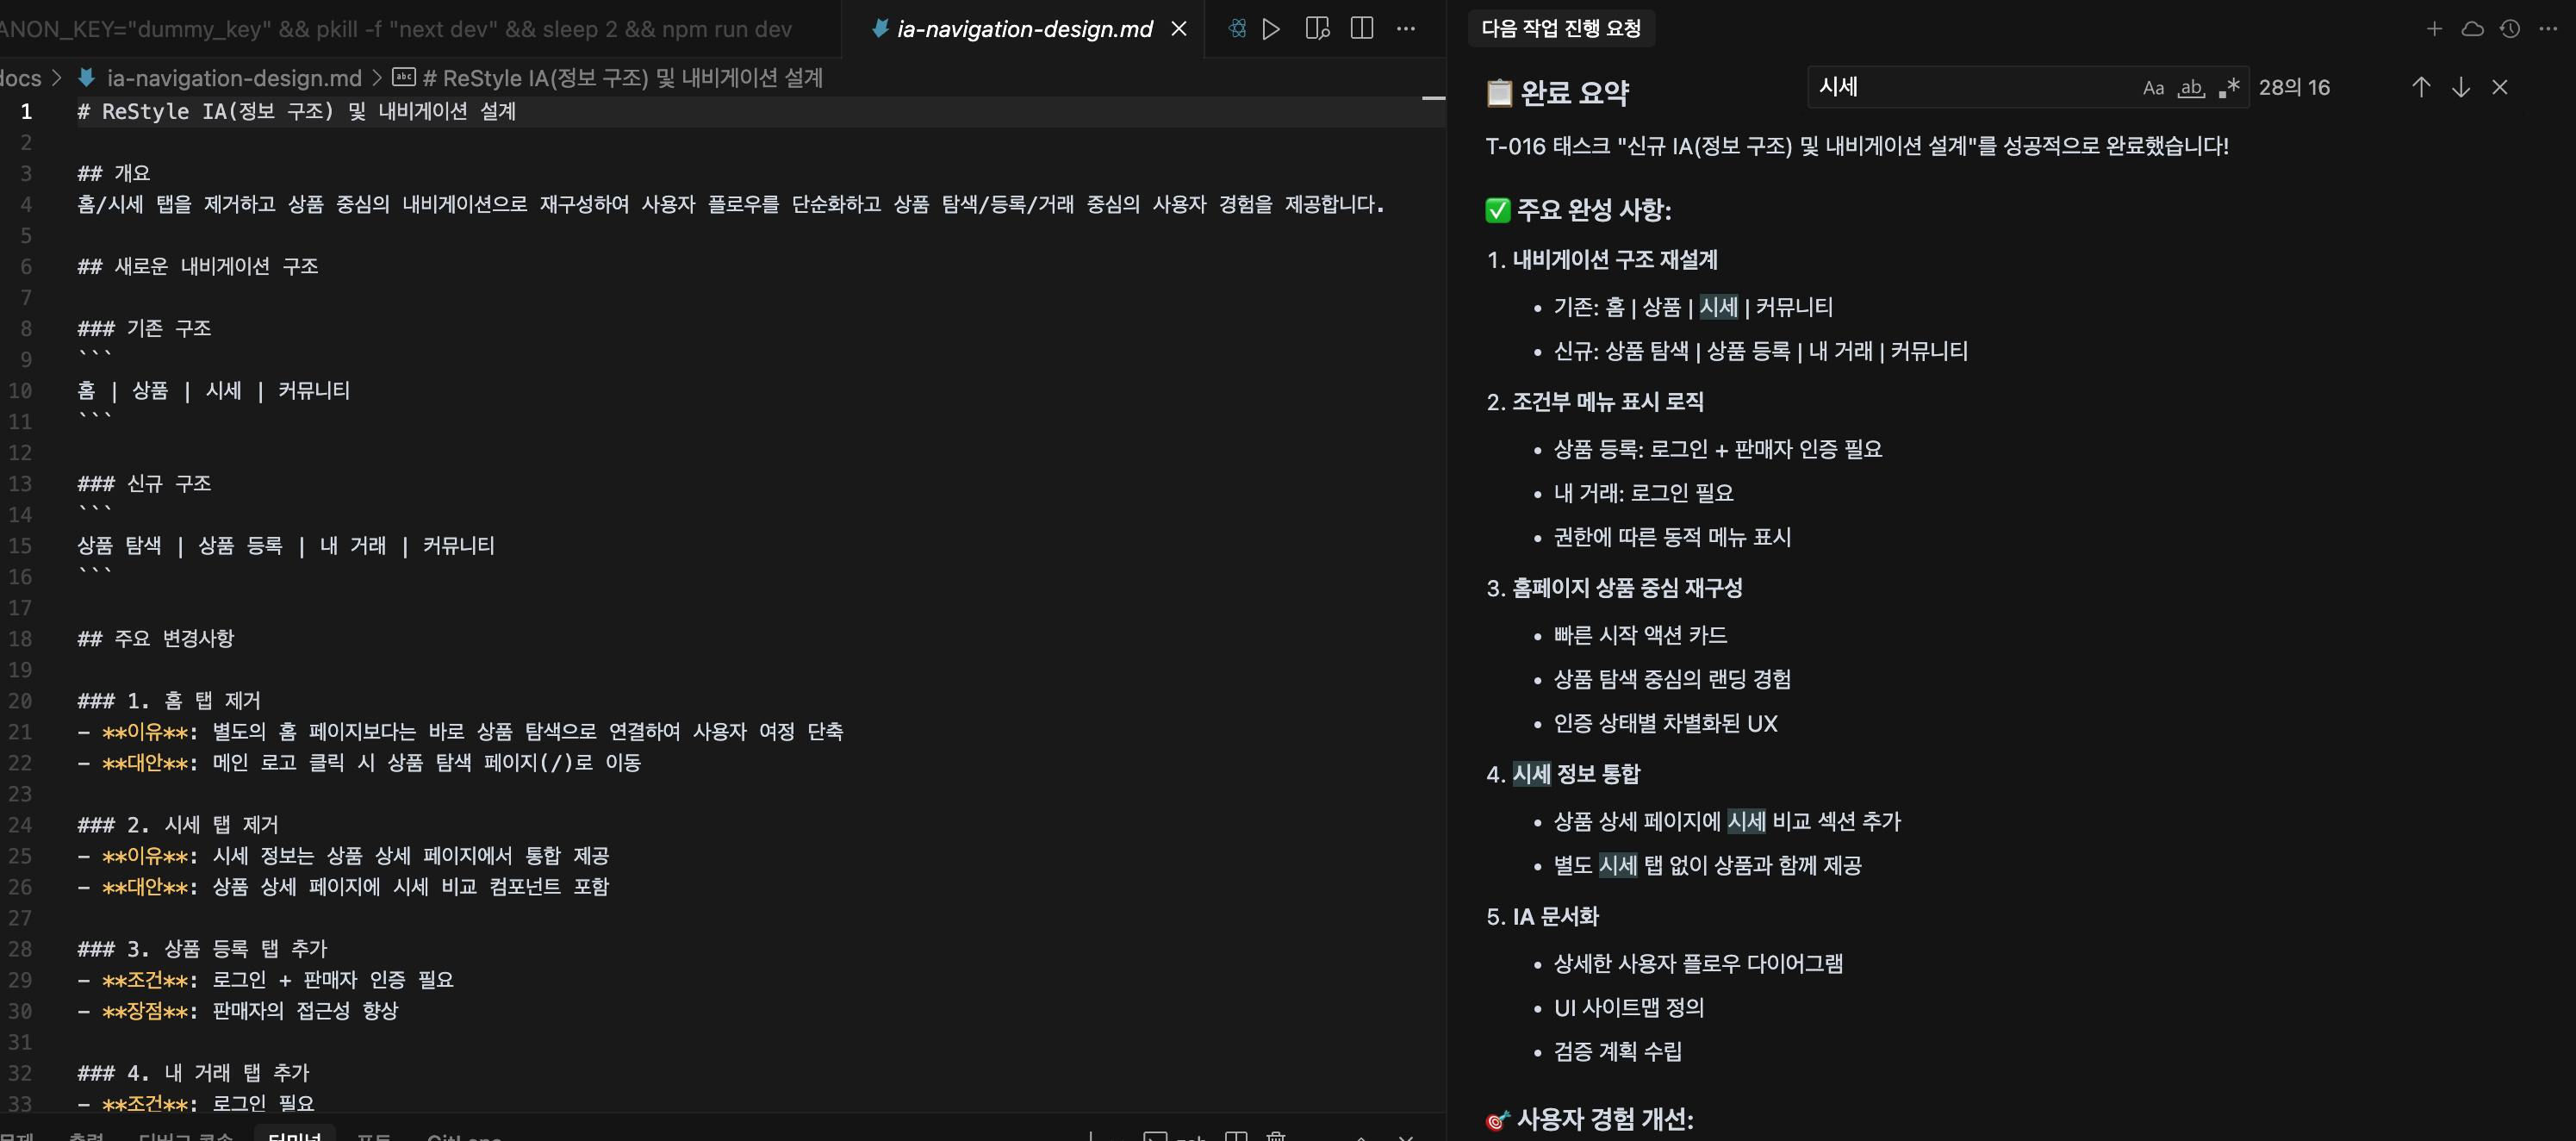Open editor More Actions ellipsis menu
Screen dimensions: 2576x1141
click(1405, 29)
